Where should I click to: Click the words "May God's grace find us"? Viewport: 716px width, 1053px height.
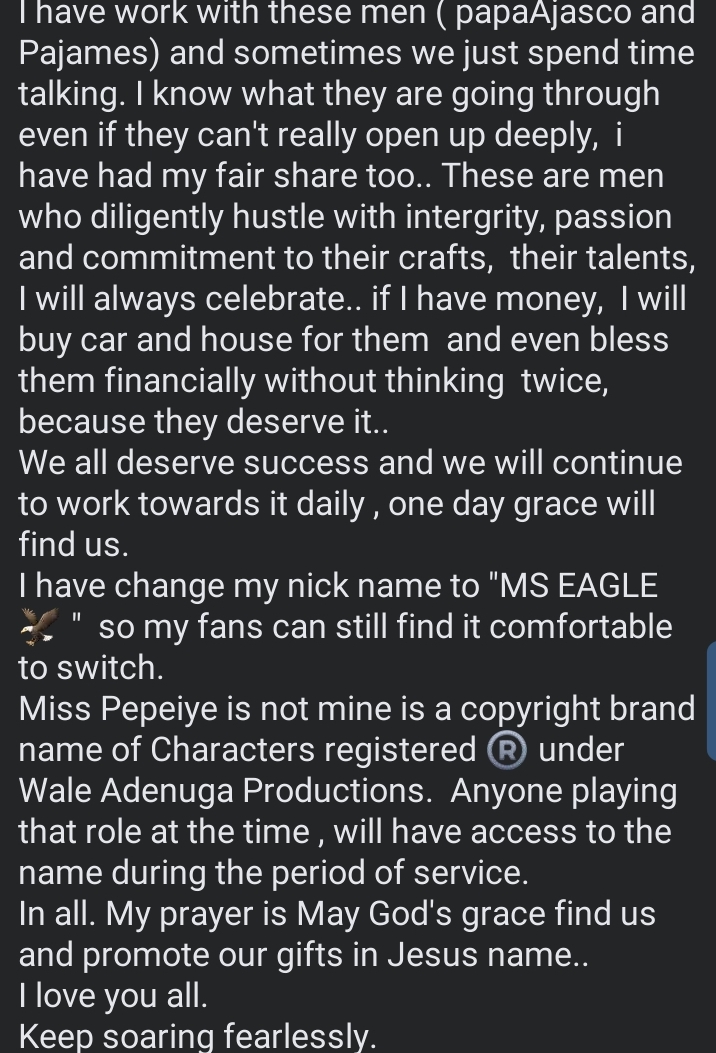point(484,914)
